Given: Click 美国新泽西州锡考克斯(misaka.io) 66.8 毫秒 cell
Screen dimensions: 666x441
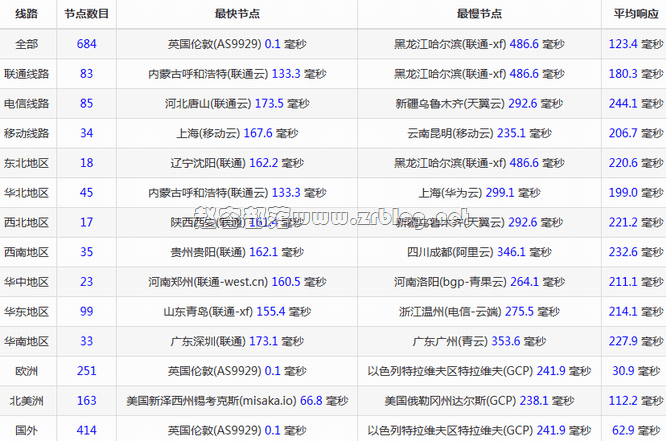Looking at the screenshot, I should click(x=237, y=401).
